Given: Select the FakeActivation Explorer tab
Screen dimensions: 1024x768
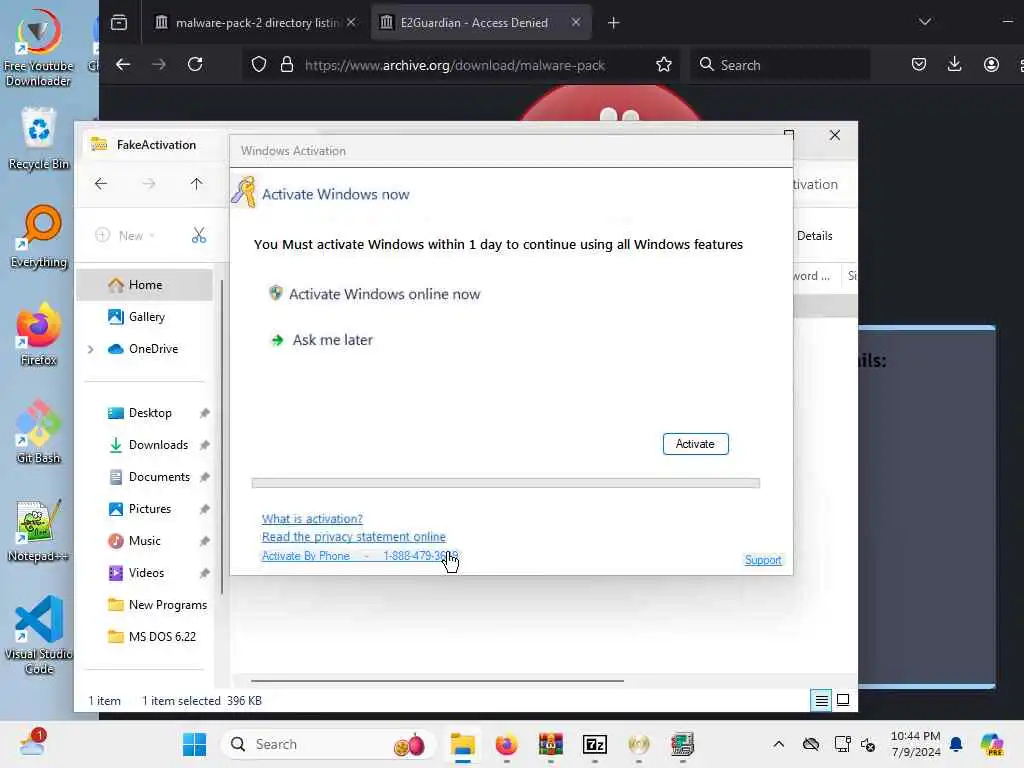Looking at the screenshot, I should 155,145.
